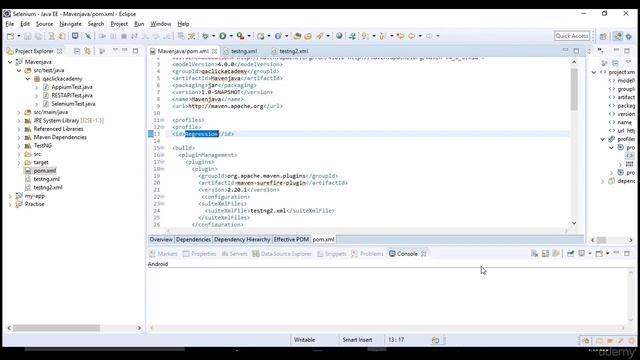Click the Run Last Tool icon with red toolbox
The width and height of the screenshot is (640, 360).
[x=240, y=36]
